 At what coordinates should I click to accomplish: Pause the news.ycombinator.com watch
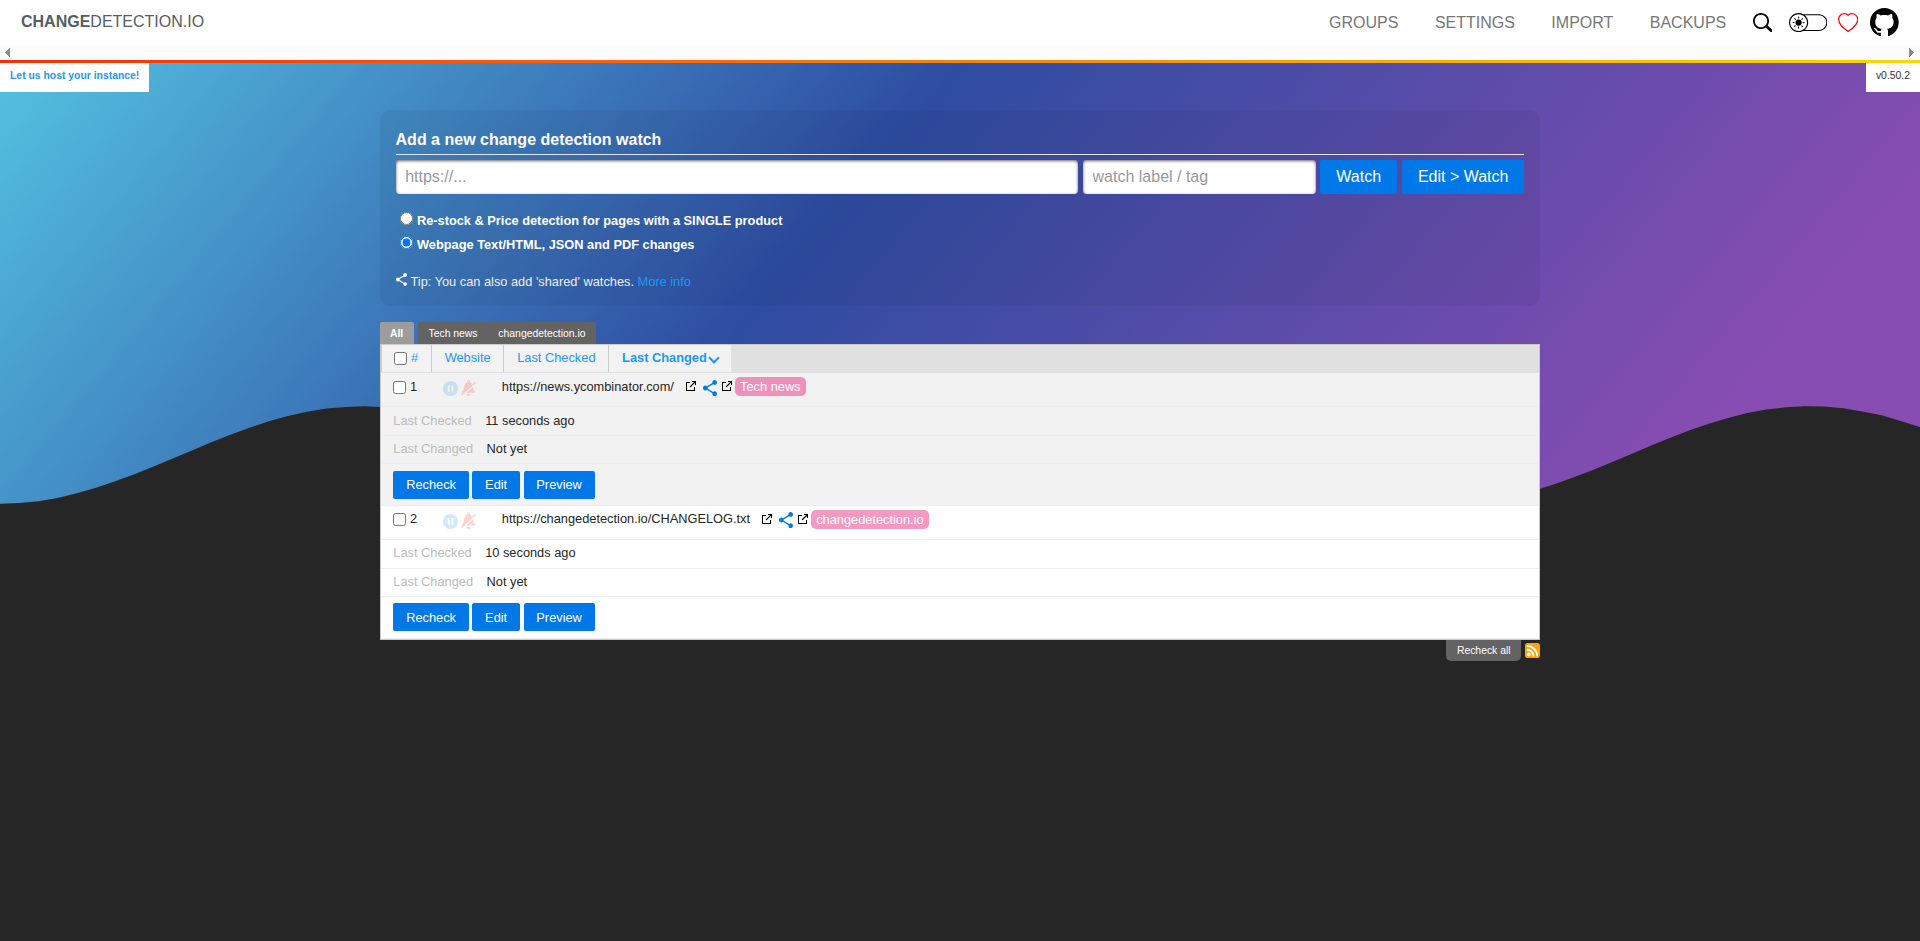(450, 388)
